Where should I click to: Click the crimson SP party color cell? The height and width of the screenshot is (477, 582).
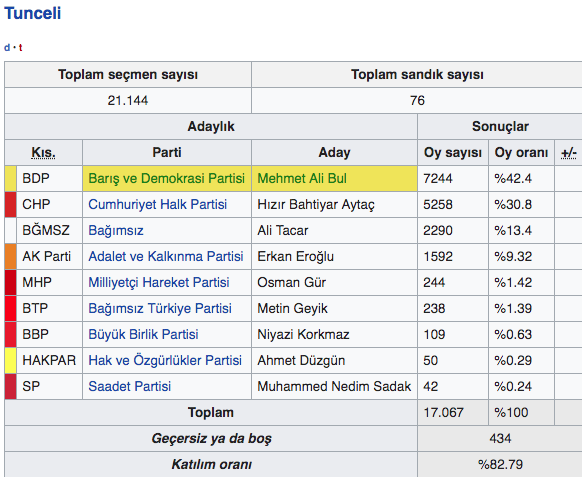tap(10, 386)
